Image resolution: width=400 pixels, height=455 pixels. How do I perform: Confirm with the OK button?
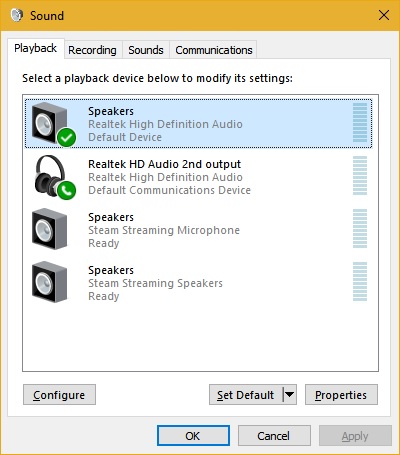193,436
